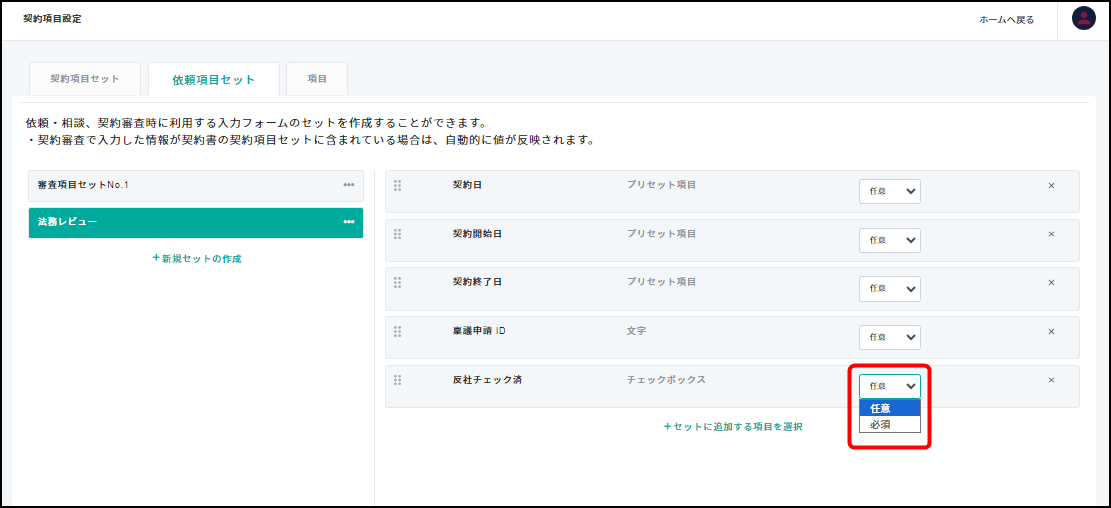Choose 任意 in the open dropdown list
The image size is (1111, 508).
[890, 408]
